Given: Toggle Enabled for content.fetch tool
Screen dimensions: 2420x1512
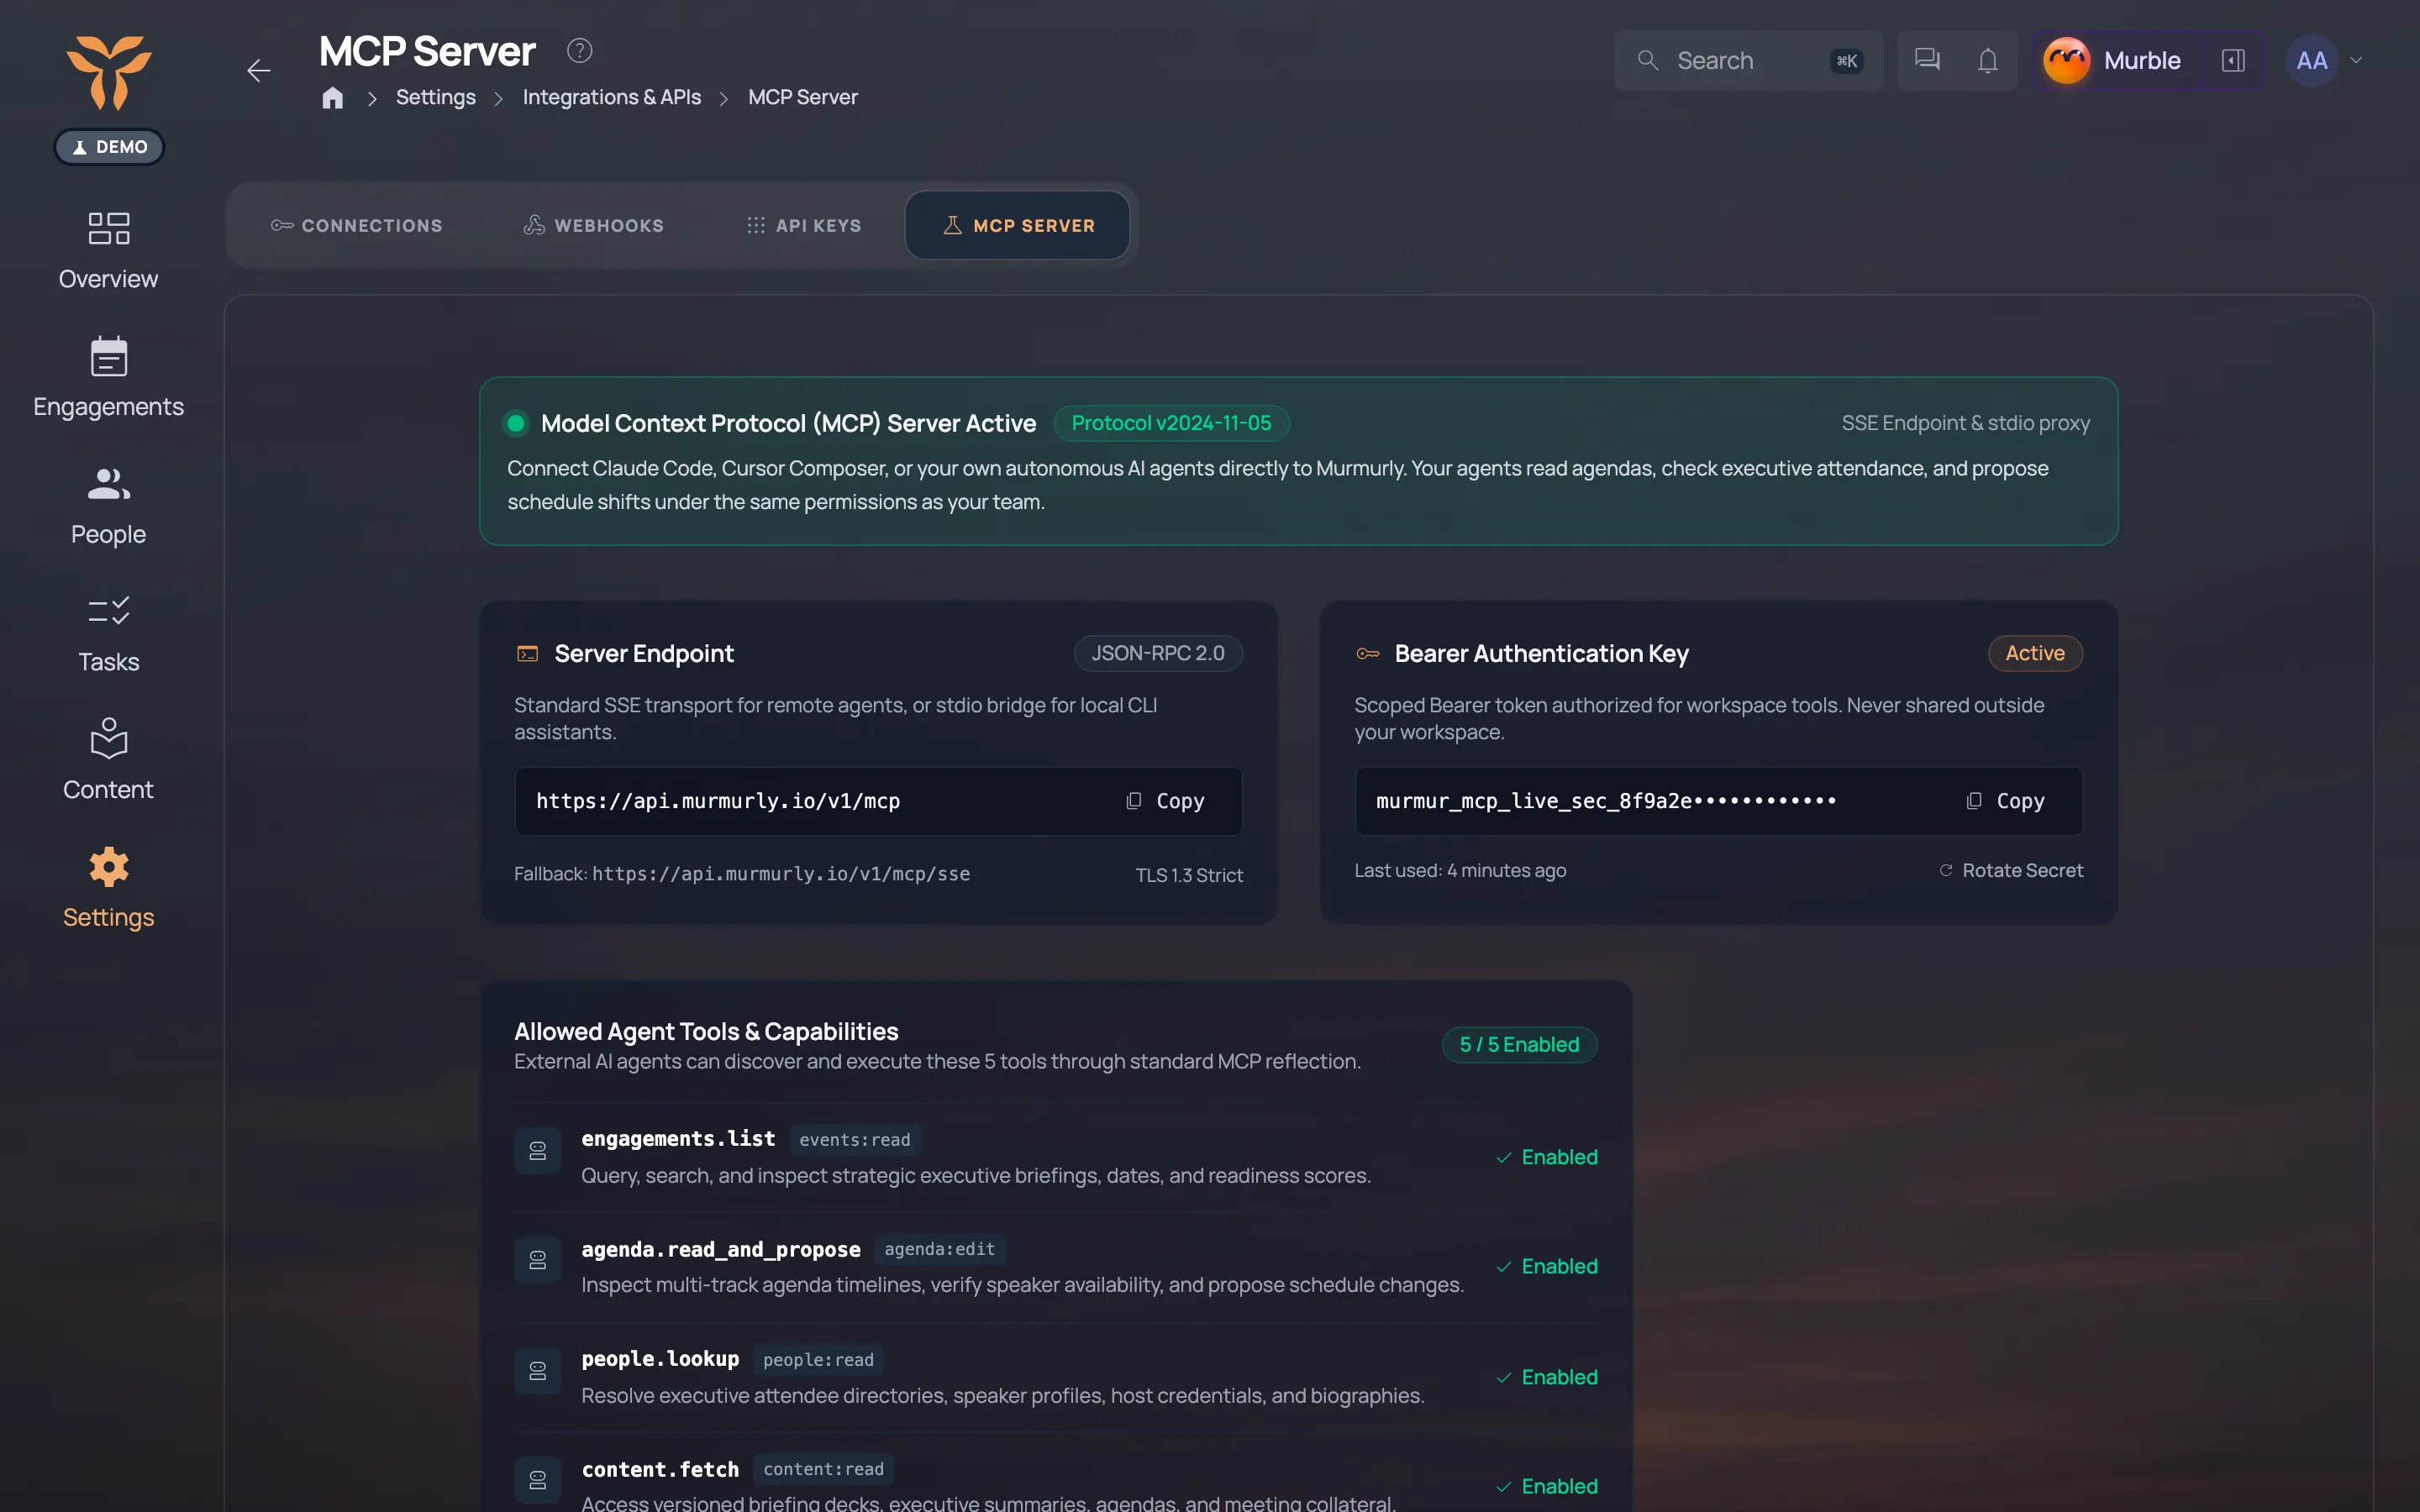Looking at the screenshot, I should (1547, 1486).
